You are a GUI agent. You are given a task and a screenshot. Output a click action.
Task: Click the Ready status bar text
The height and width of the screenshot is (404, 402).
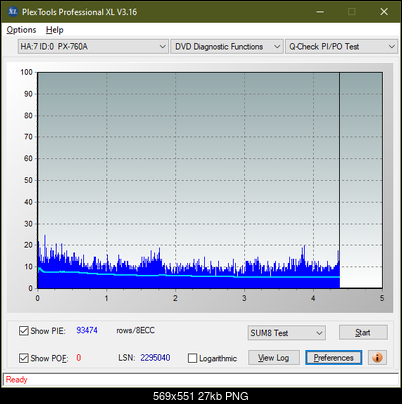[x=16, y=379]
